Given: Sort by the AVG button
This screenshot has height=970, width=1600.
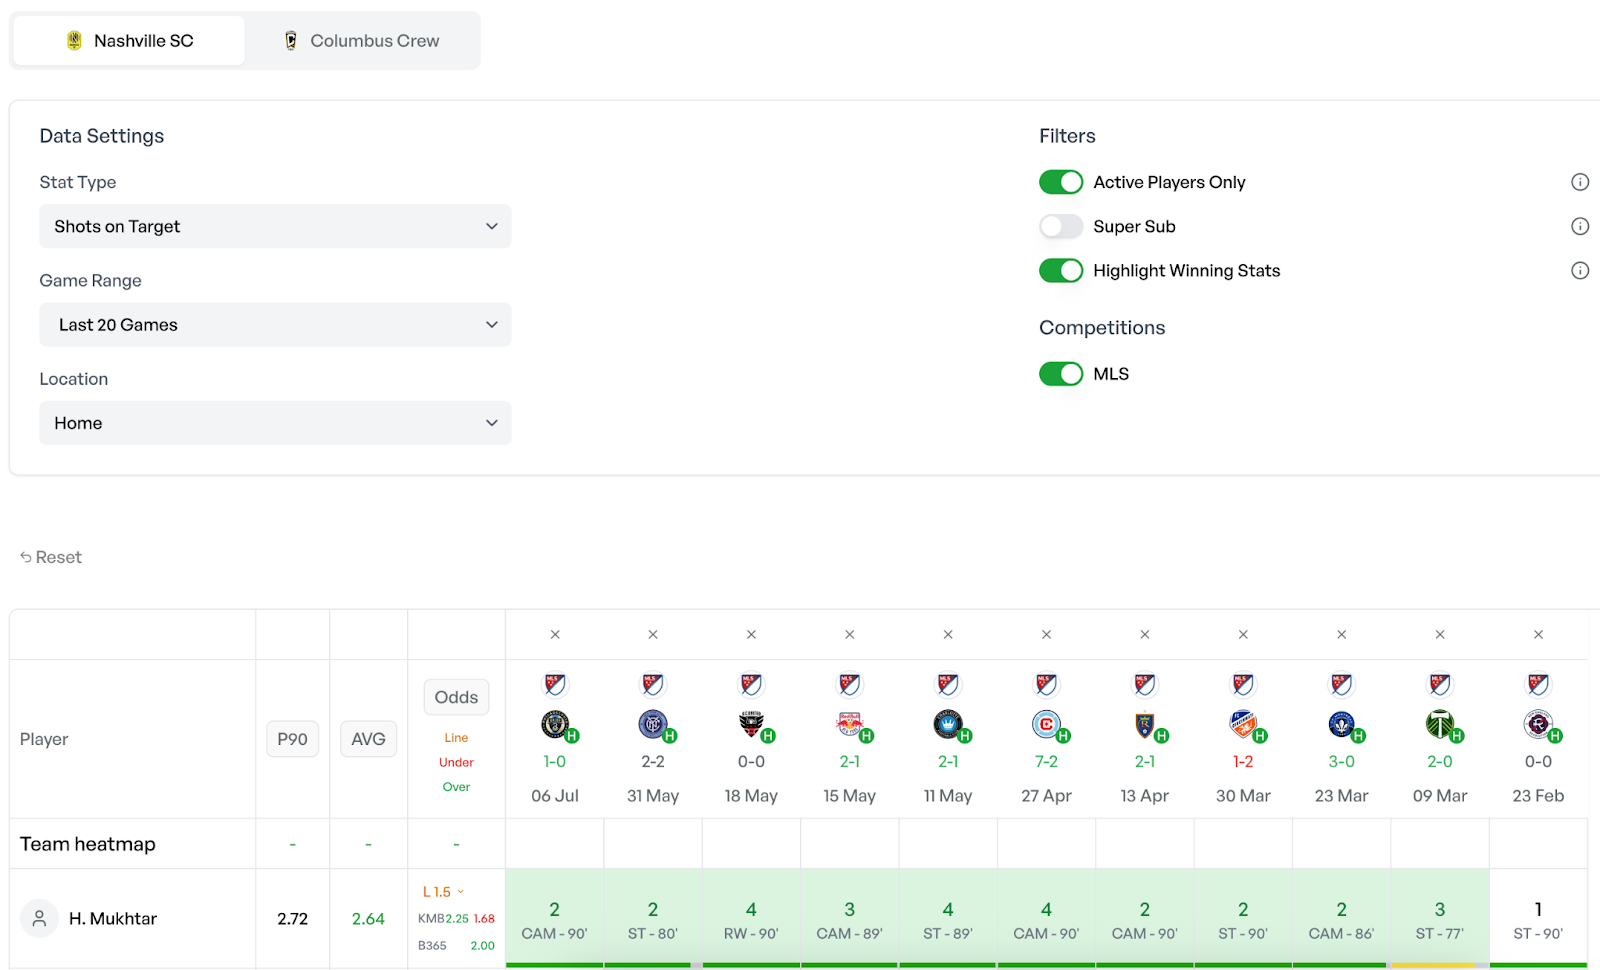Looking at the screenshot, I should 368,739.
